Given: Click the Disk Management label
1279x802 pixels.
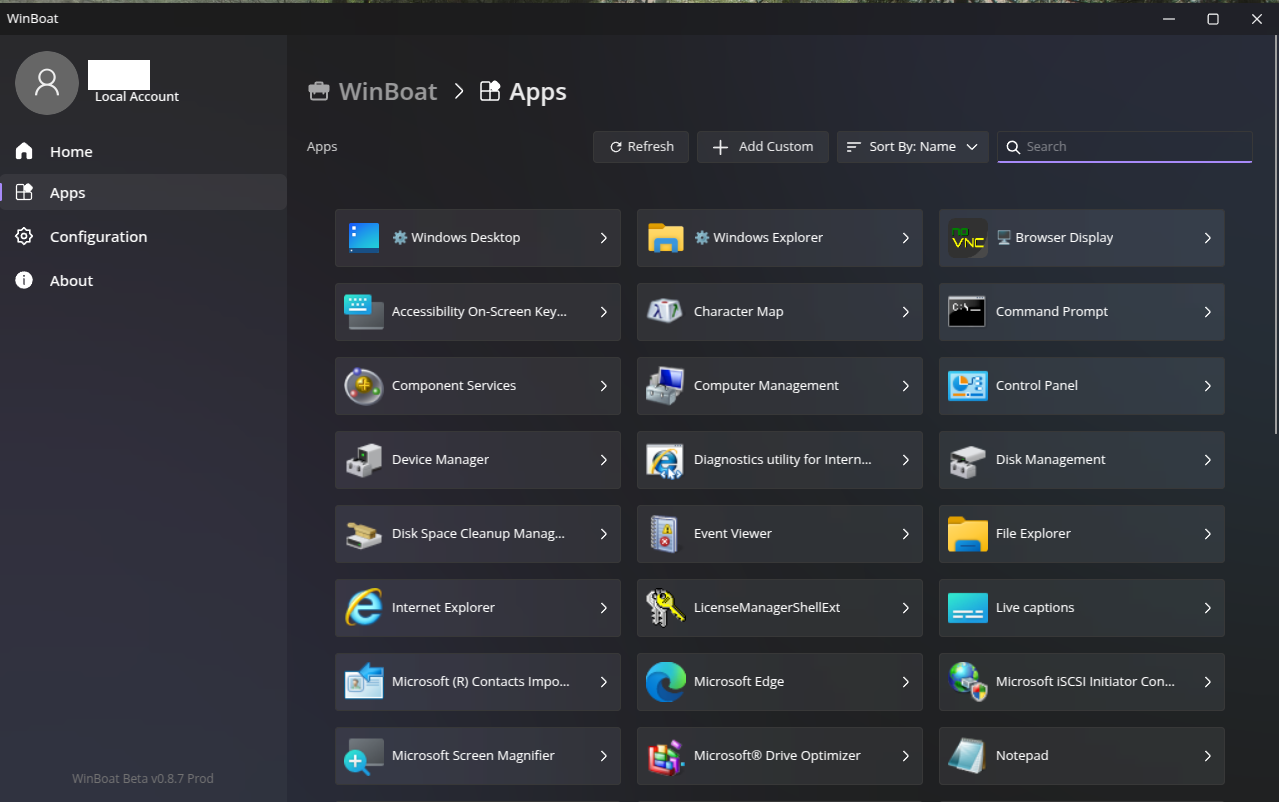Looking at the screenshot, I should point(1051,460).
